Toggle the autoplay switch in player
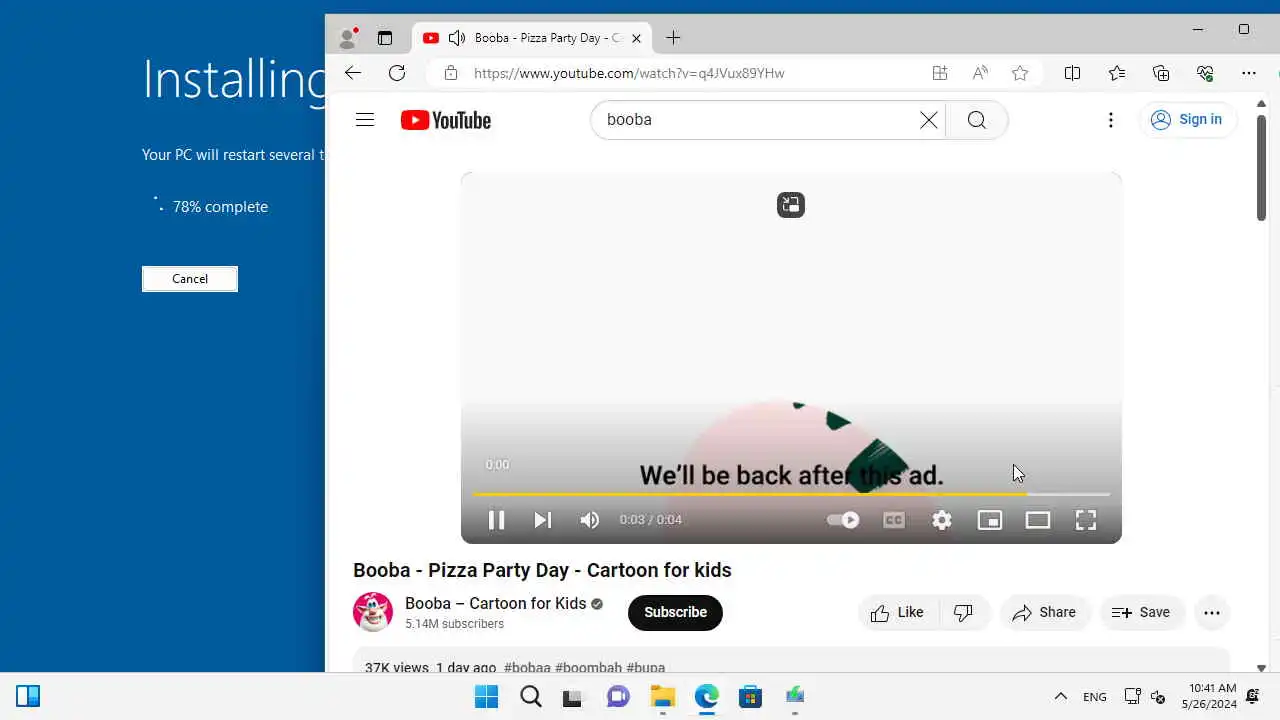 tap(843, 520)
